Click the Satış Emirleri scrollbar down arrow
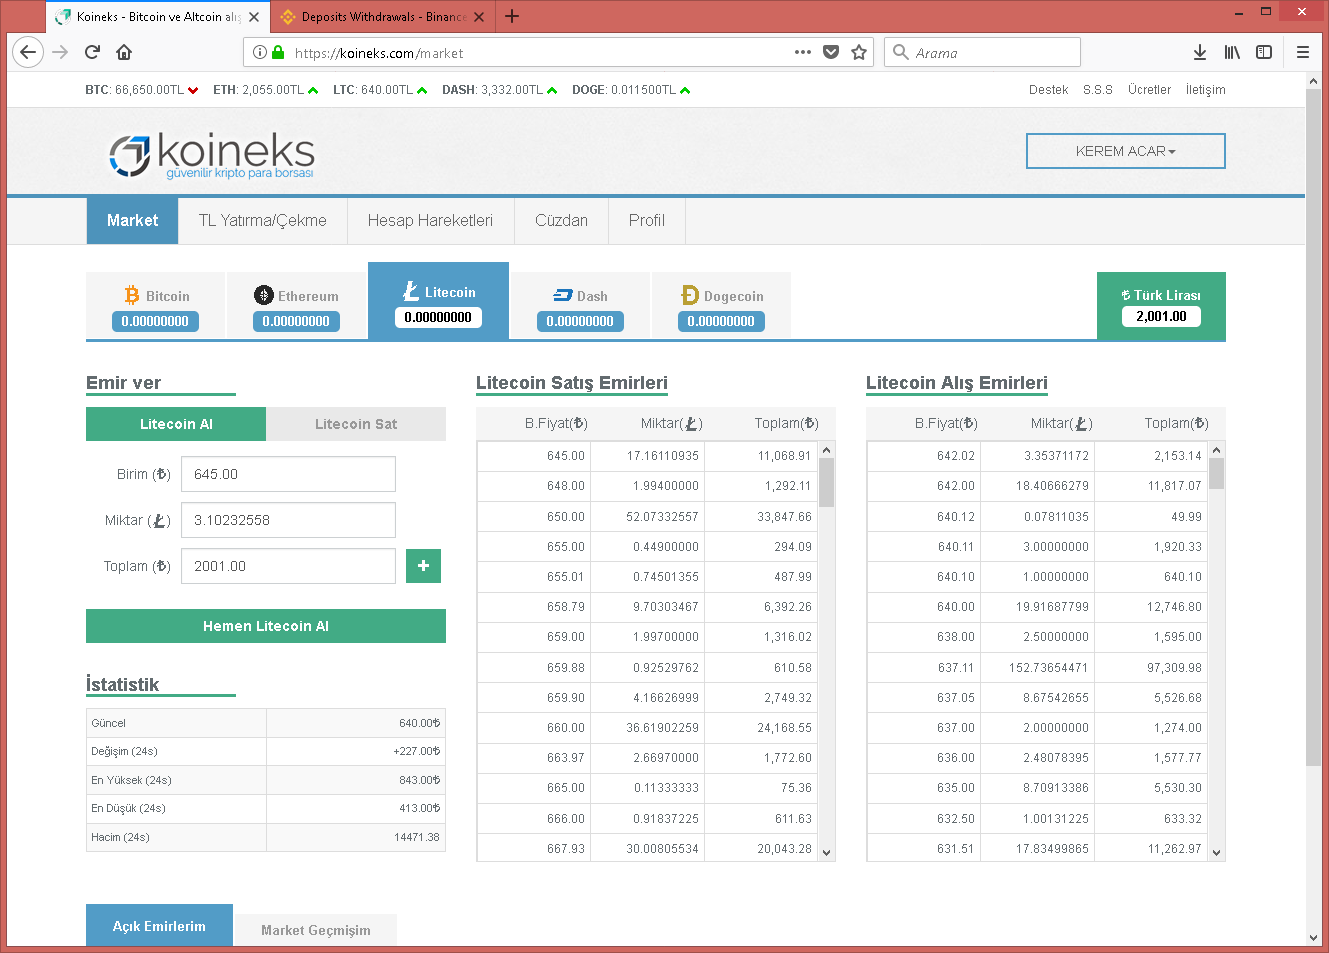Image resolution: width=1329 pixels, height=953 pixels. [827, 852]
